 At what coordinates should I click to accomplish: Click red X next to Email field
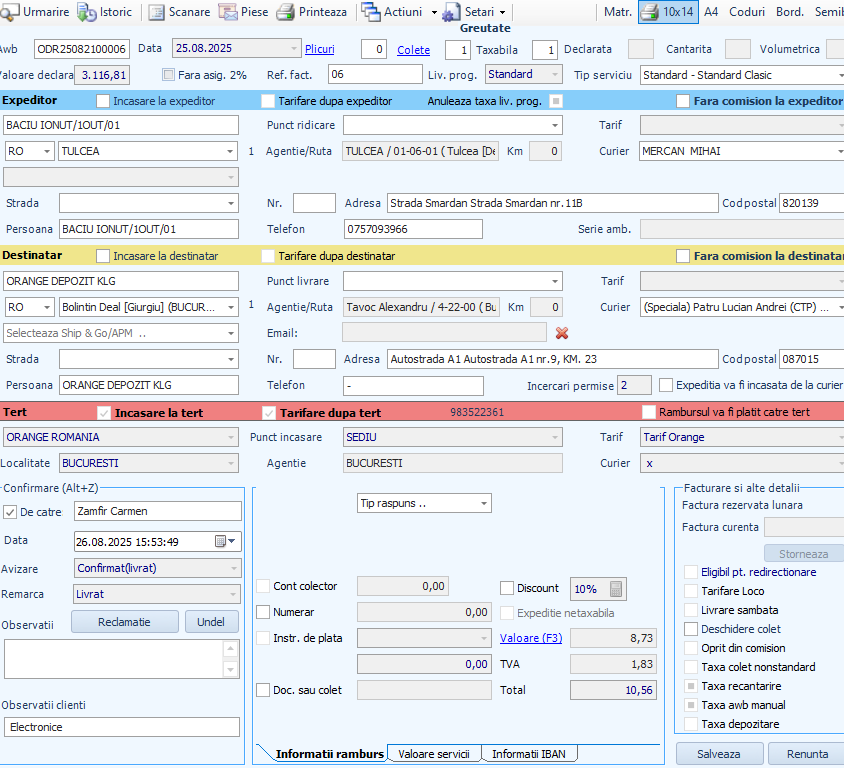(562, 333)
